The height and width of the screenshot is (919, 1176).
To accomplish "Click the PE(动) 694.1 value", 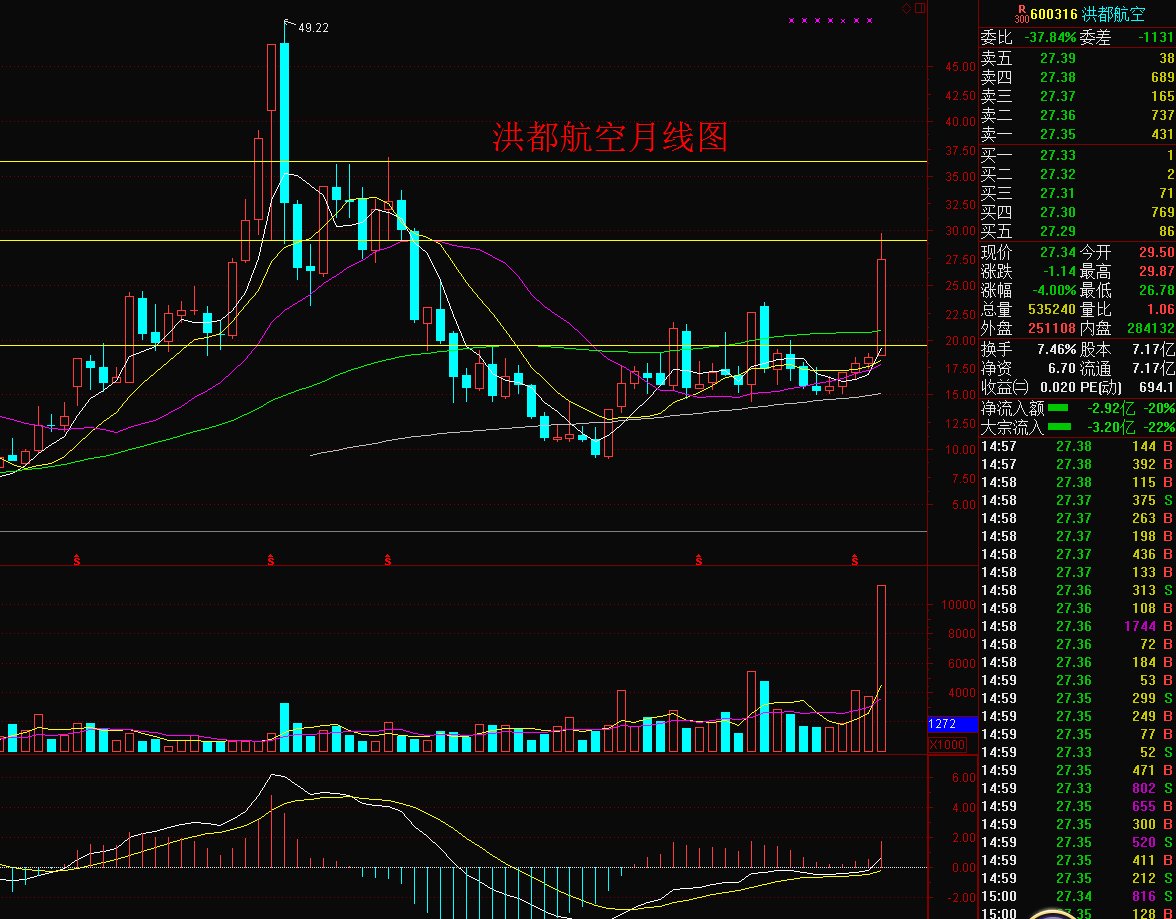I will [x=1156, y=387].
